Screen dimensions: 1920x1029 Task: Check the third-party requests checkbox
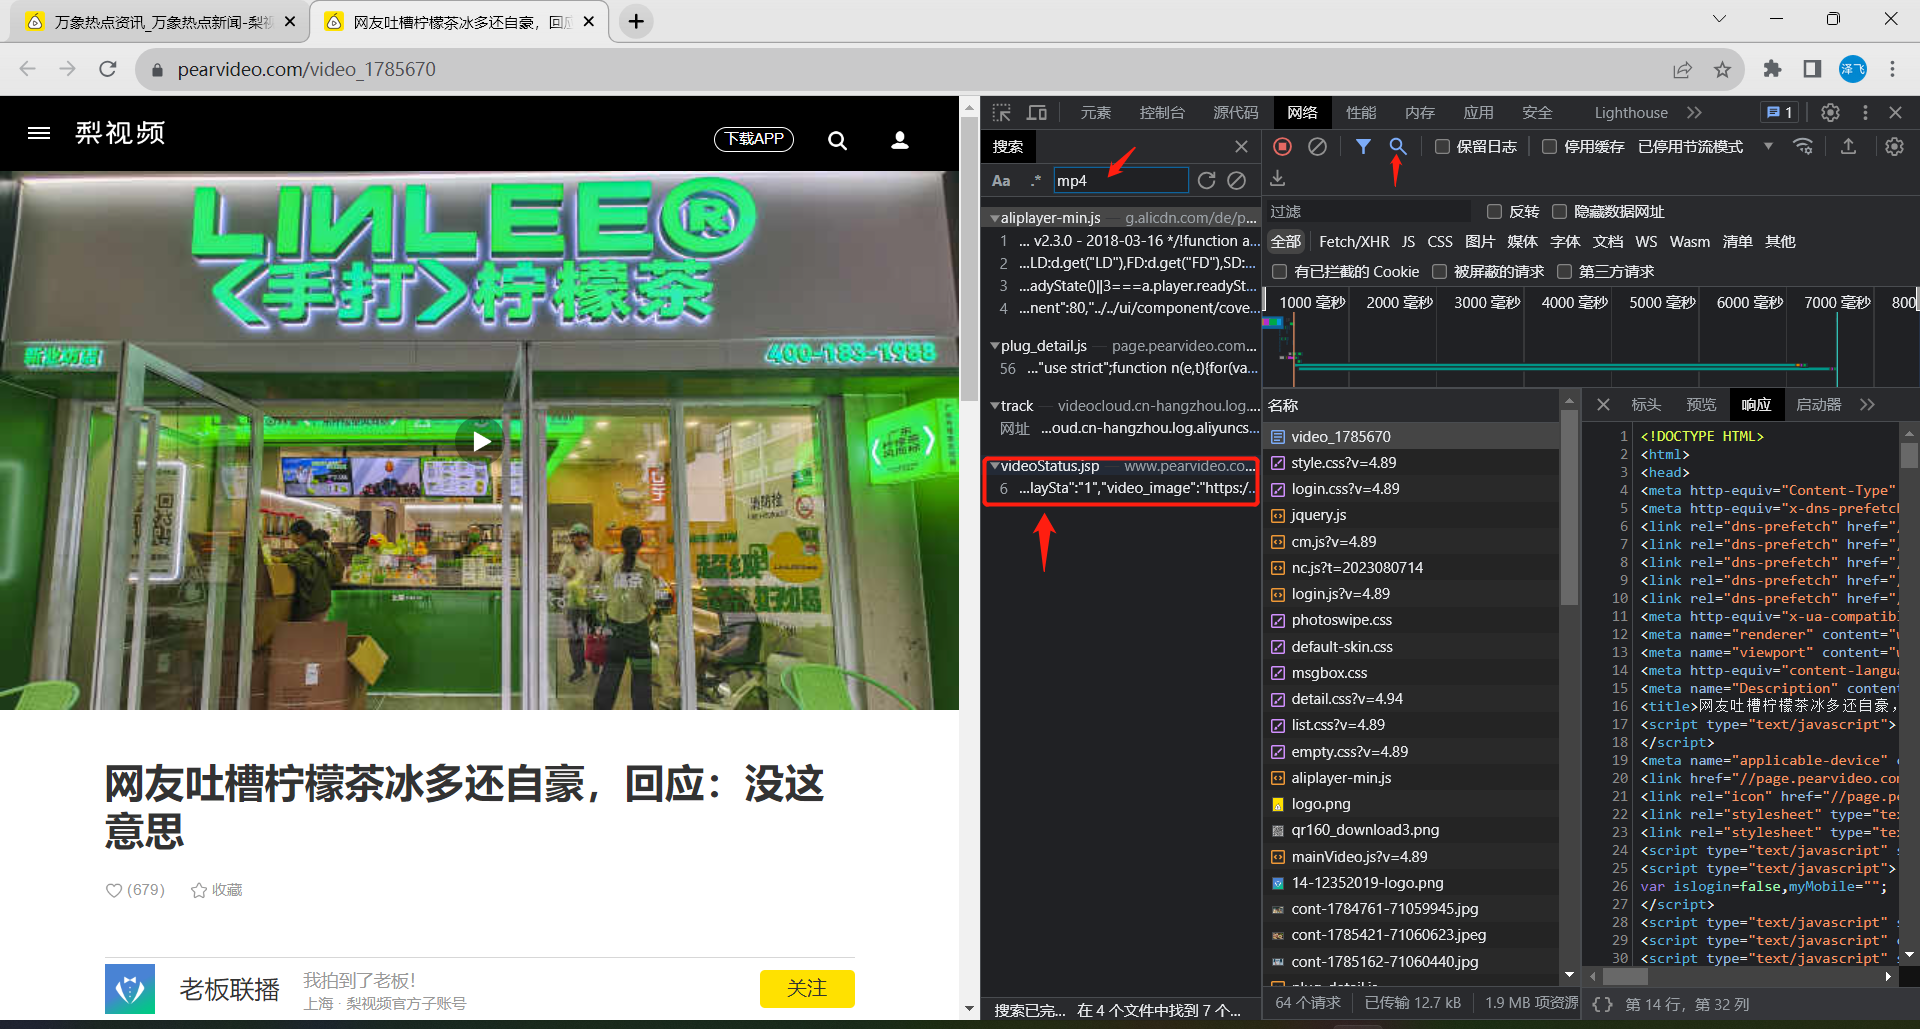(x=1564, y=272)
